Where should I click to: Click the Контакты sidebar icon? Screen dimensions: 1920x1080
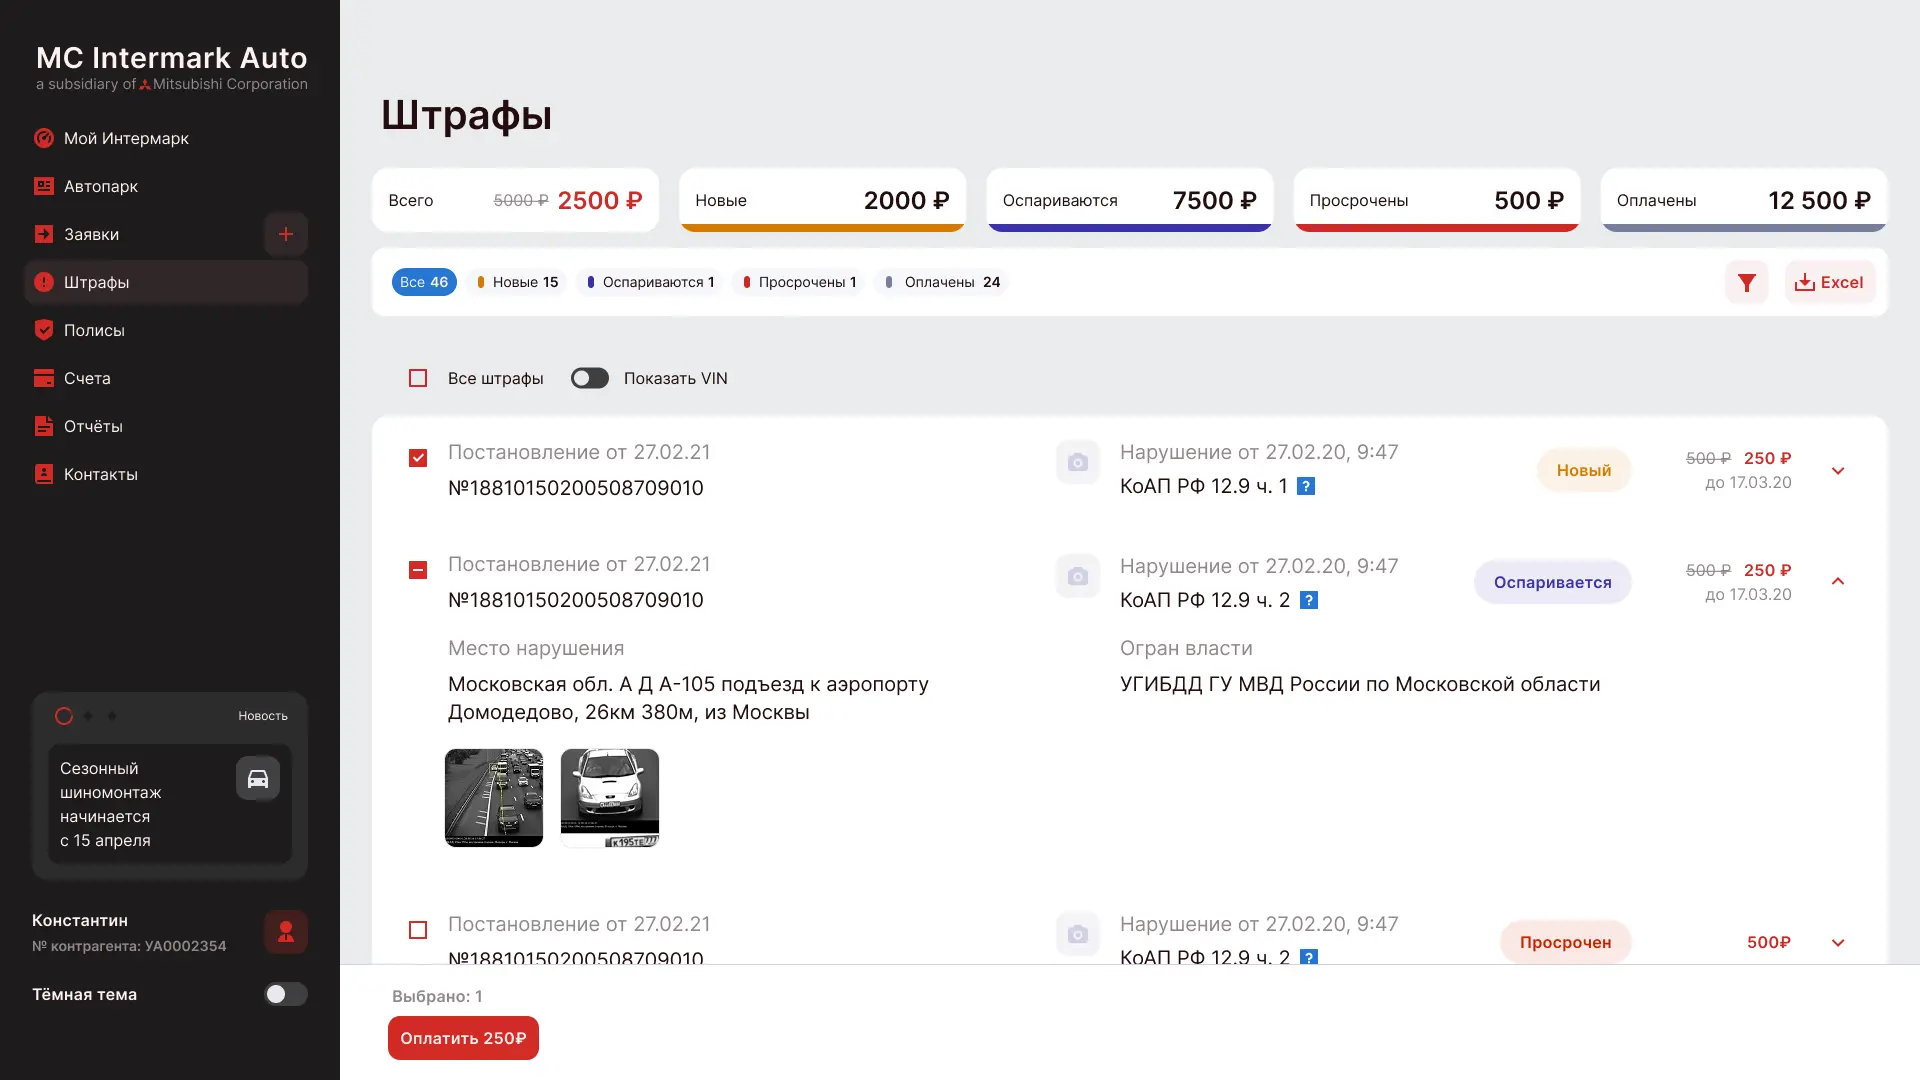[x=44, y=474]
